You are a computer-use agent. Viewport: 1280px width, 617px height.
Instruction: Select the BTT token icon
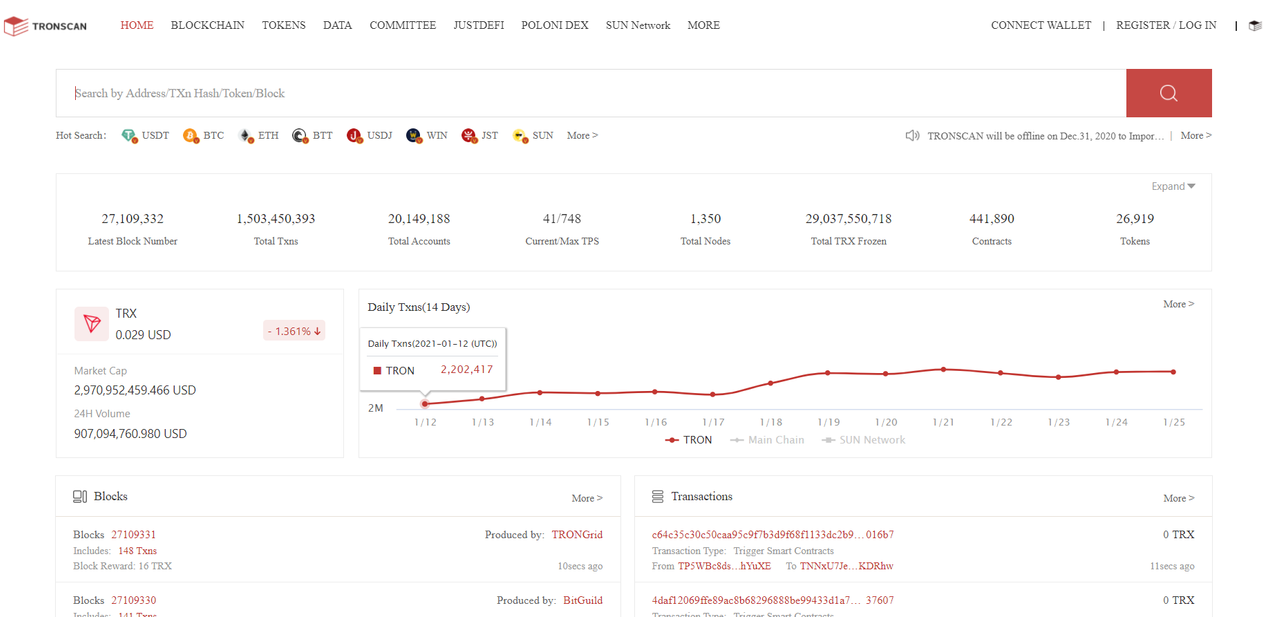click(x=300, y=136)
